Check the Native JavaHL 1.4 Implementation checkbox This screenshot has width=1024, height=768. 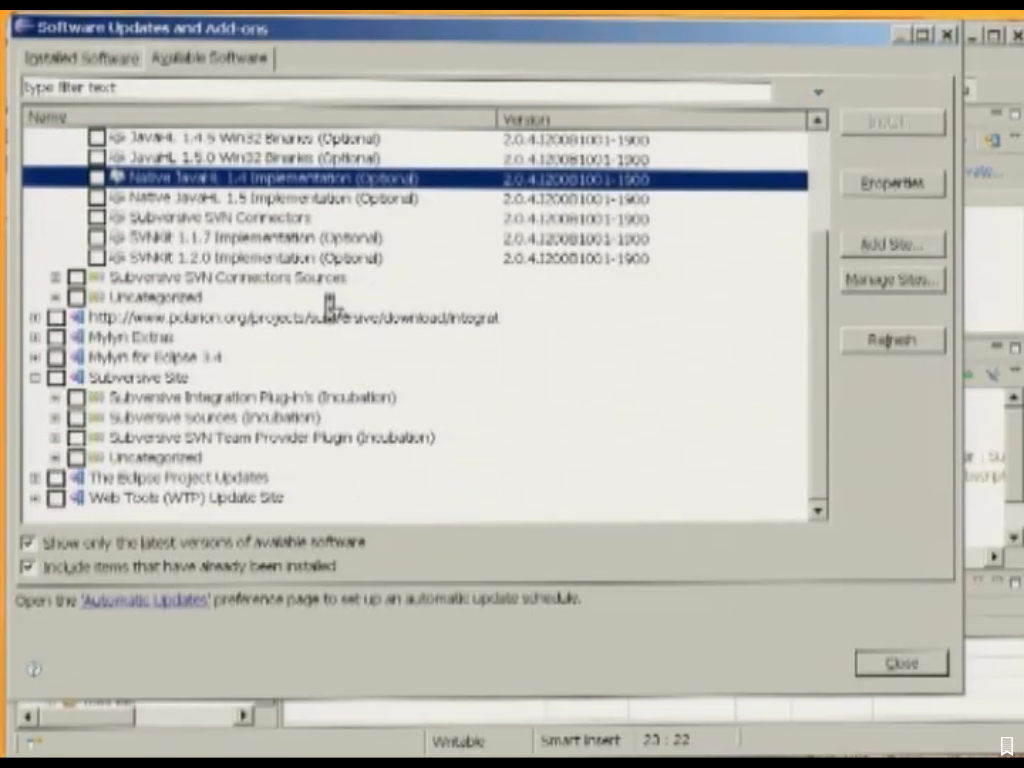pos(97,178)
